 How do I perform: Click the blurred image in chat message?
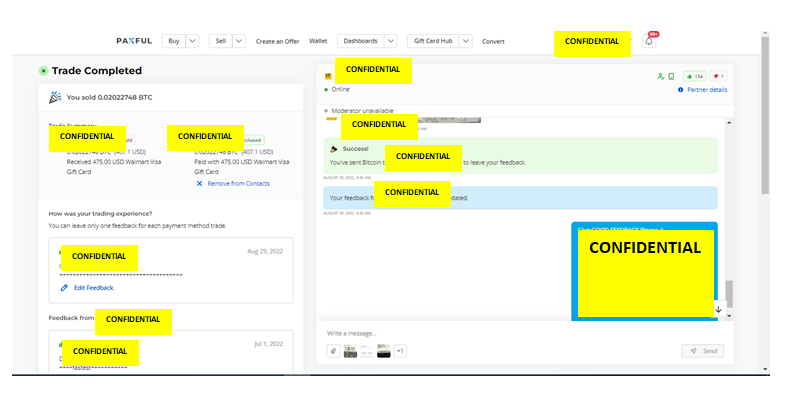tap(449, 120)
